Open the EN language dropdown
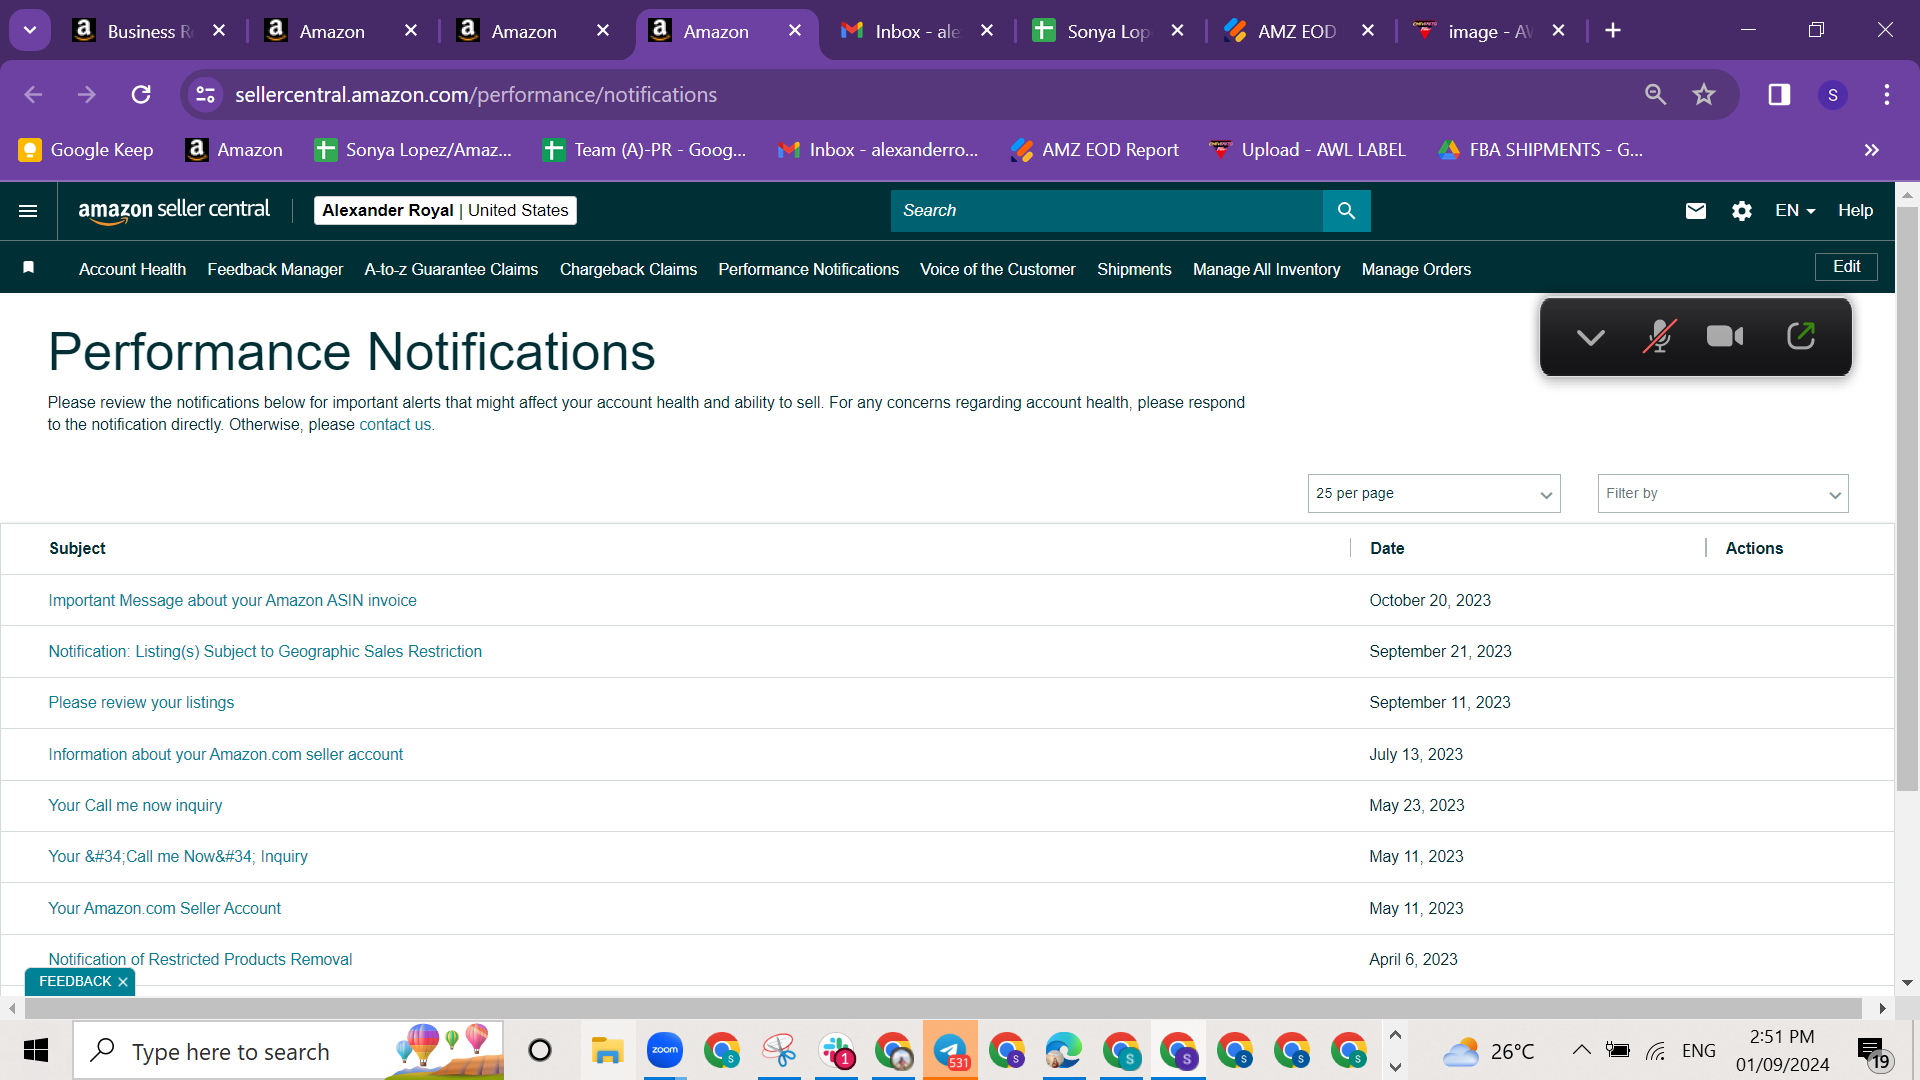The height and width of the screenshot is (1080, 1920). 1794,211
